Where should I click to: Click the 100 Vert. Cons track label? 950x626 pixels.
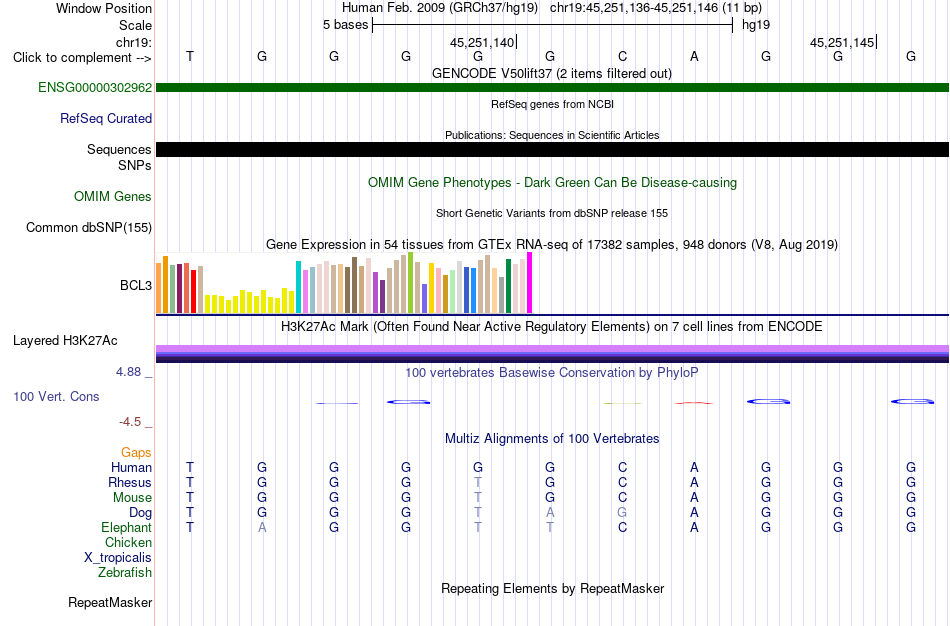click(x=56, y=396)
